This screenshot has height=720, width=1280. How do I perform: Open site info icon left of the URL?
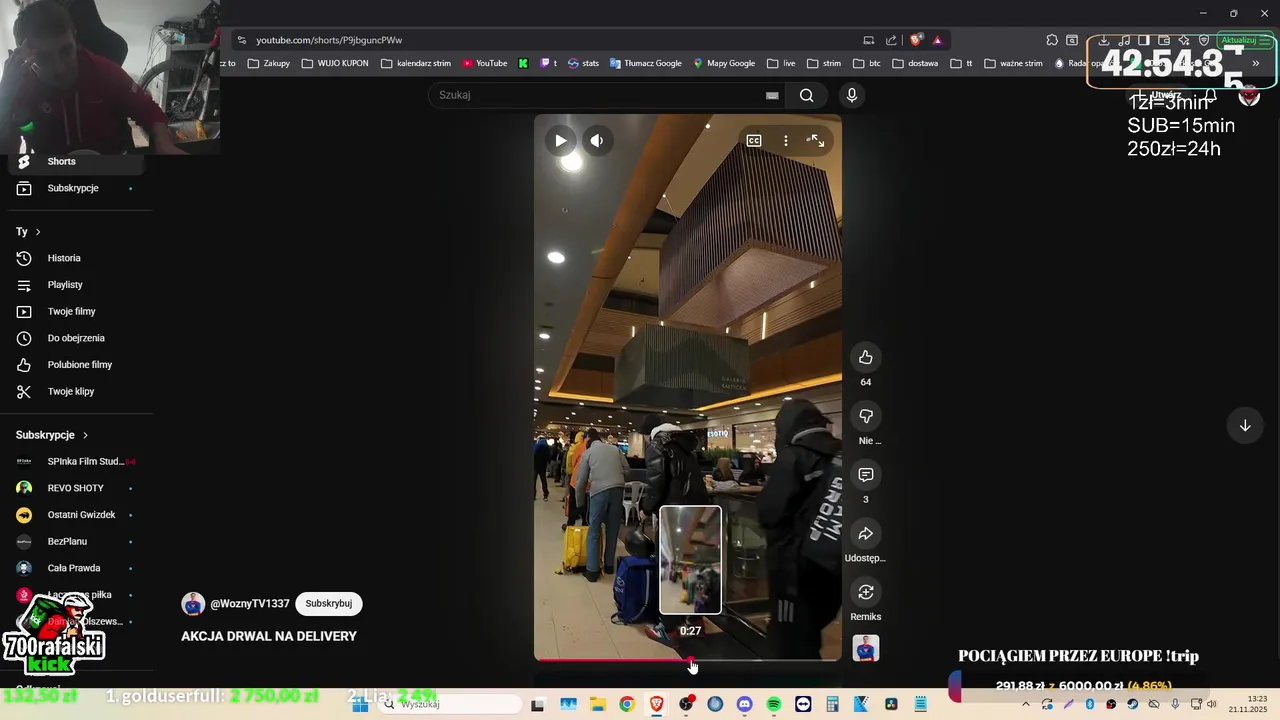click(241, 40)
